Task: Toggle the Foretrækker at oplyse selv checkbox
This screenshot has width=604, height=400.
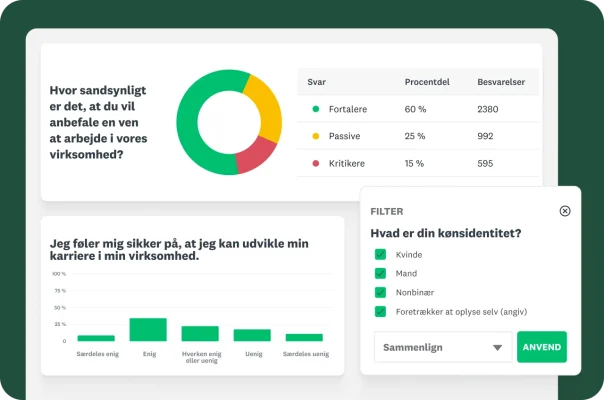Action: coord(380,311)
